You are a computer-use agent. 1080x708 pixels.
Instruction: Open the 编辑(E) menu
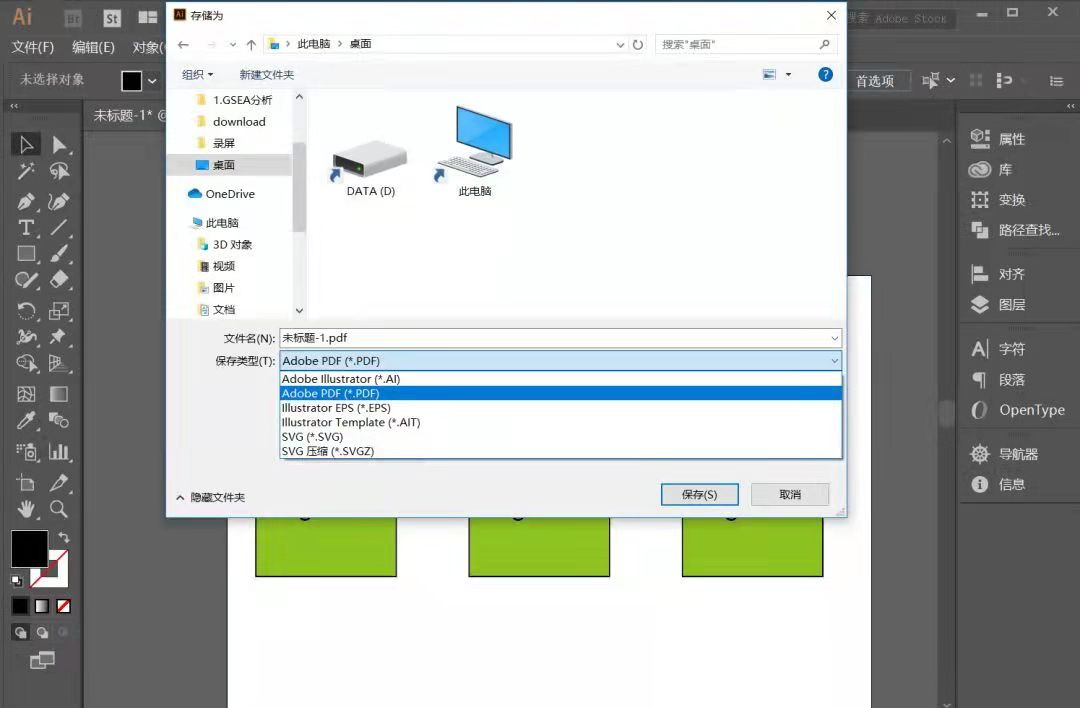pos(93,47)
